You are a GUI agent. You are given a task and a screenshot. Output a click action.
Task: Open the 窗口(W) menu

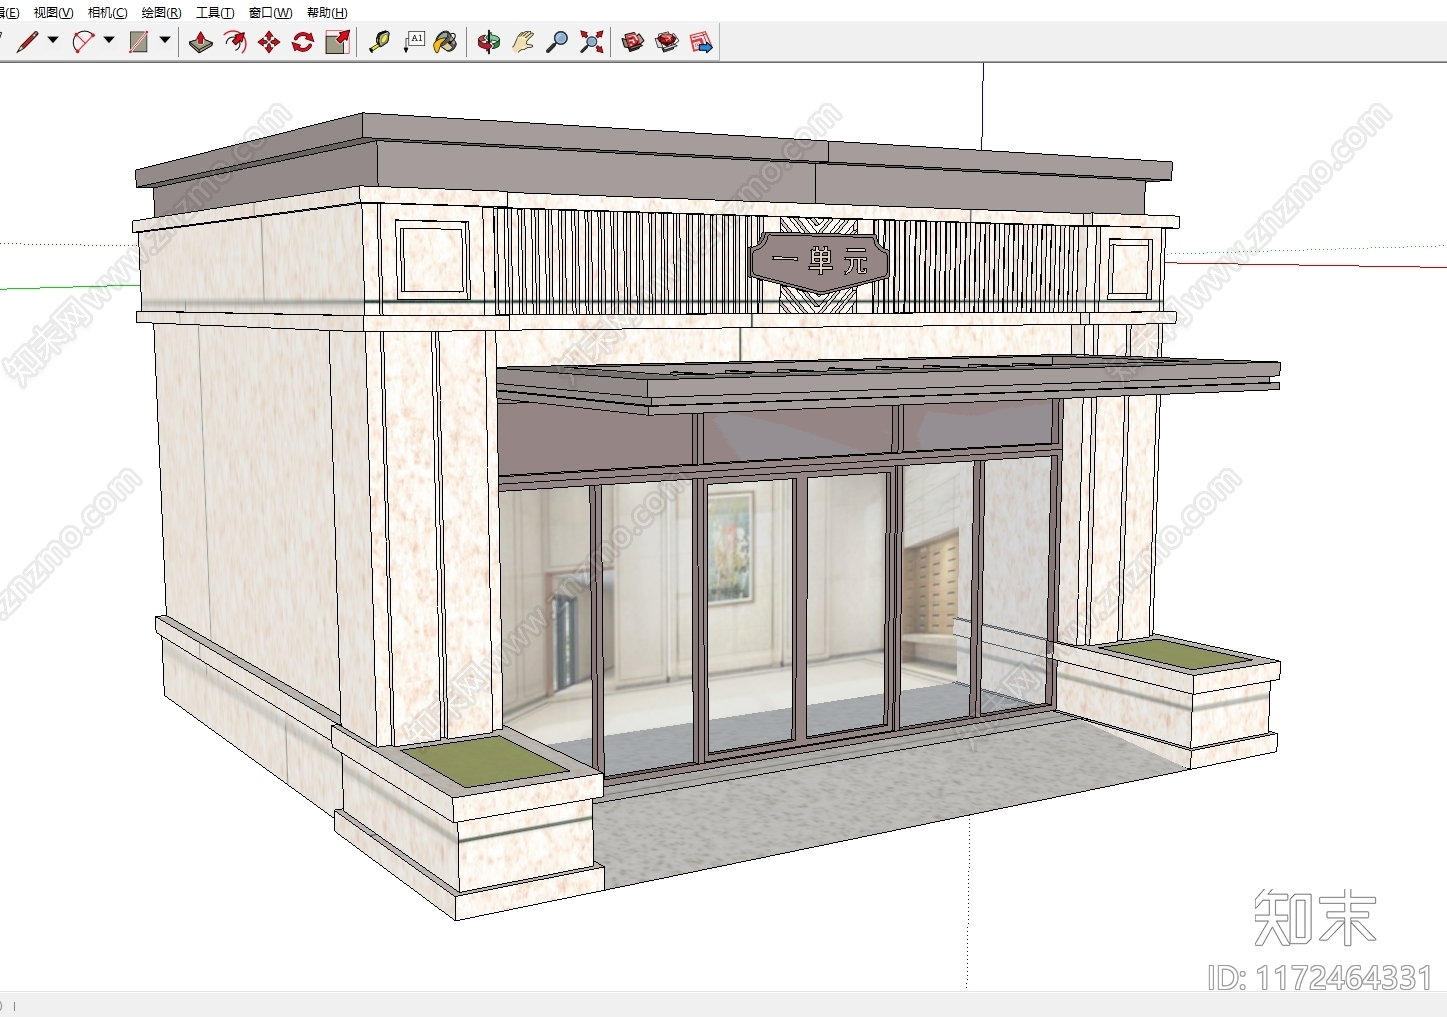(271, 12)
